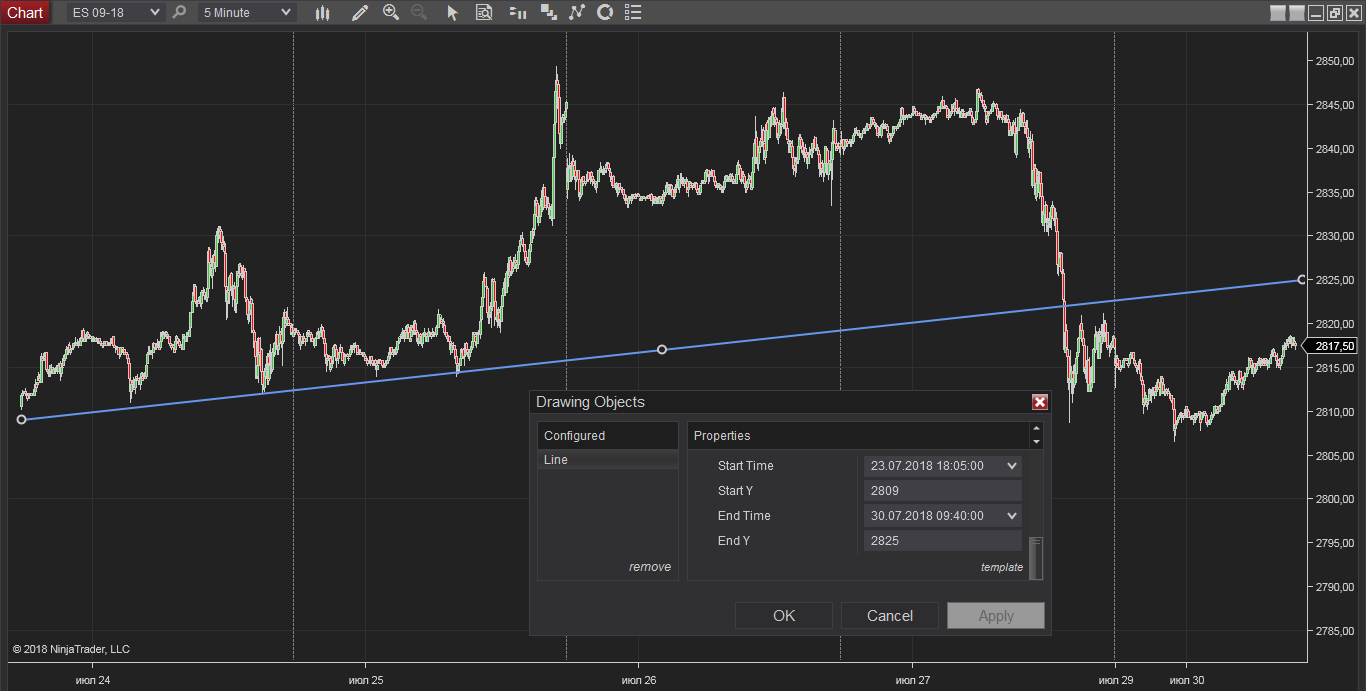Toggle the Chart Trader icon
This screenshot has height=691, width=1366.
click(x=517, y=12)
